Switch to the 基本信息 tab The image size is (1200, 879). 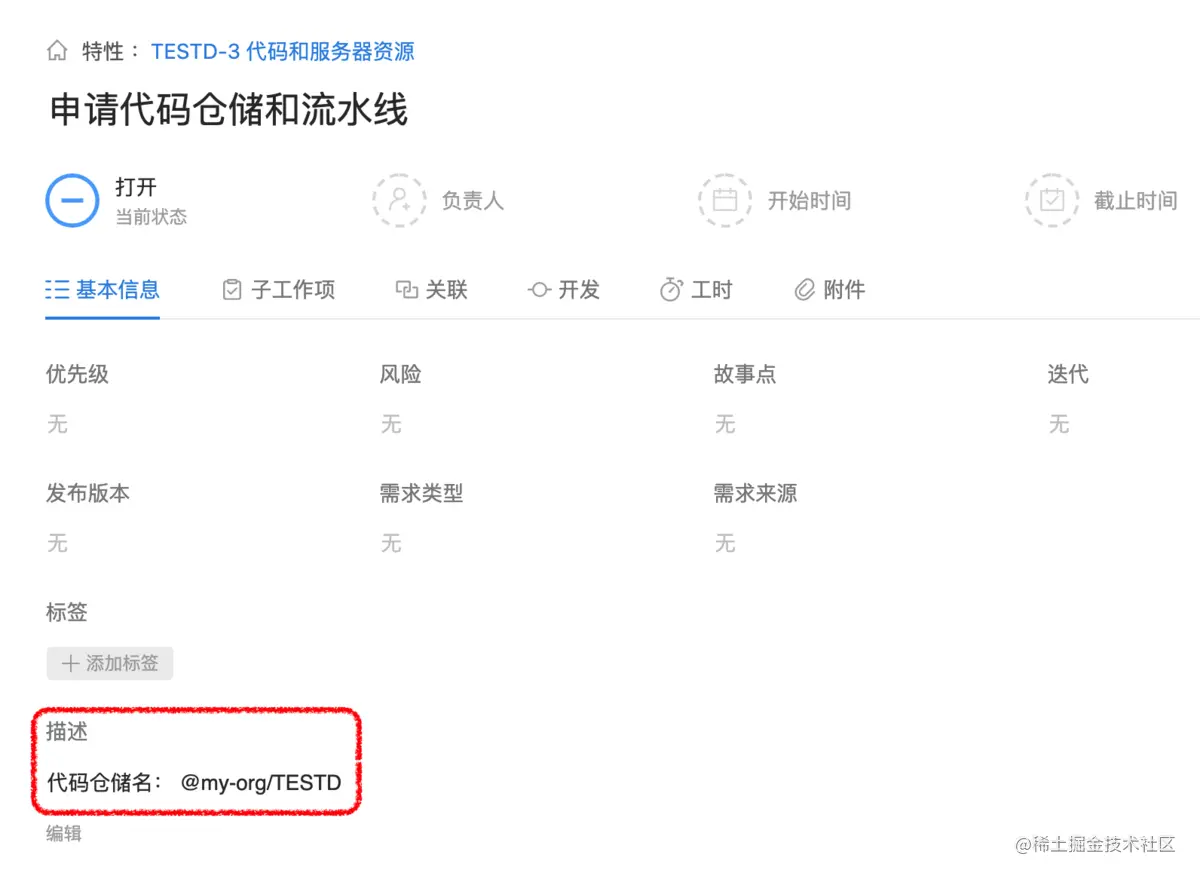103,290
